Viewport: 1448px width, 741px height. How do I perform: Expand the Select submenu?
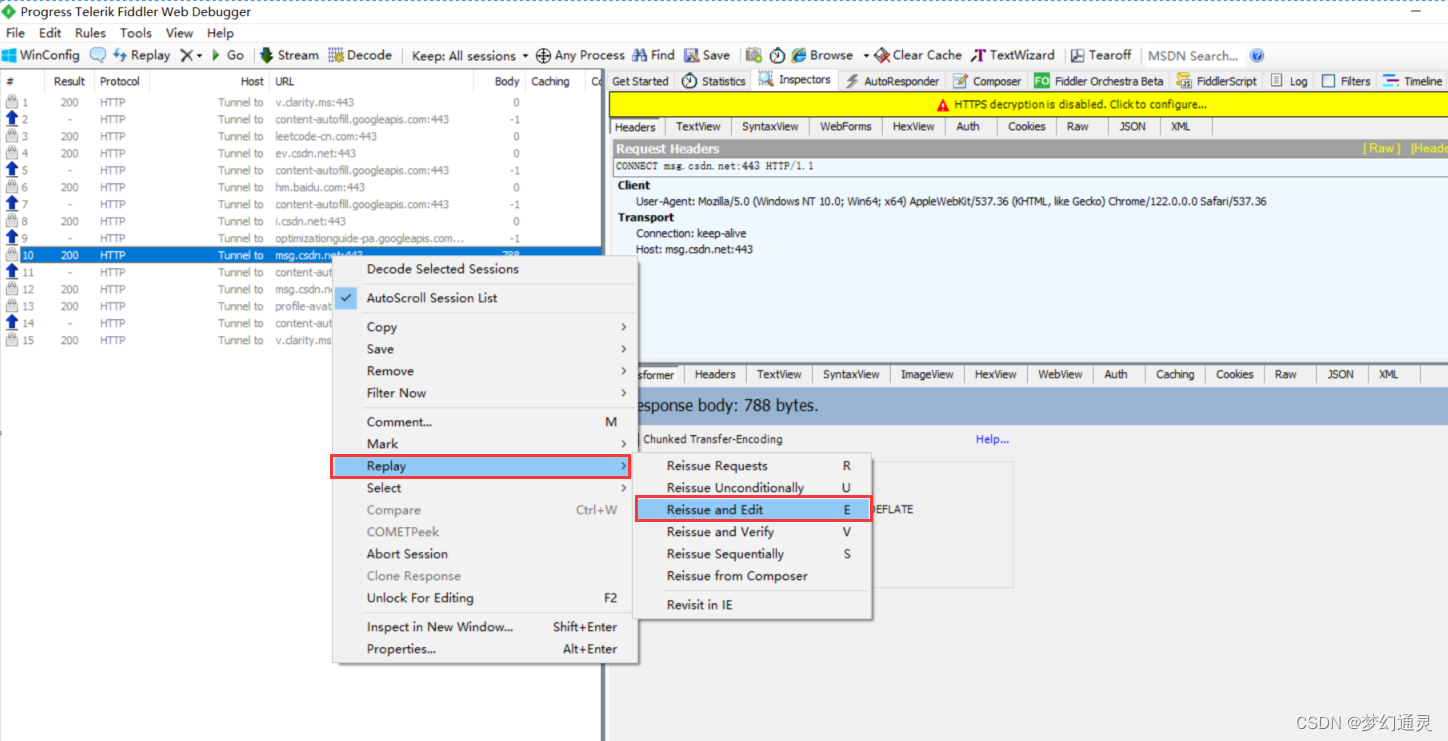(x=485, y=488)
